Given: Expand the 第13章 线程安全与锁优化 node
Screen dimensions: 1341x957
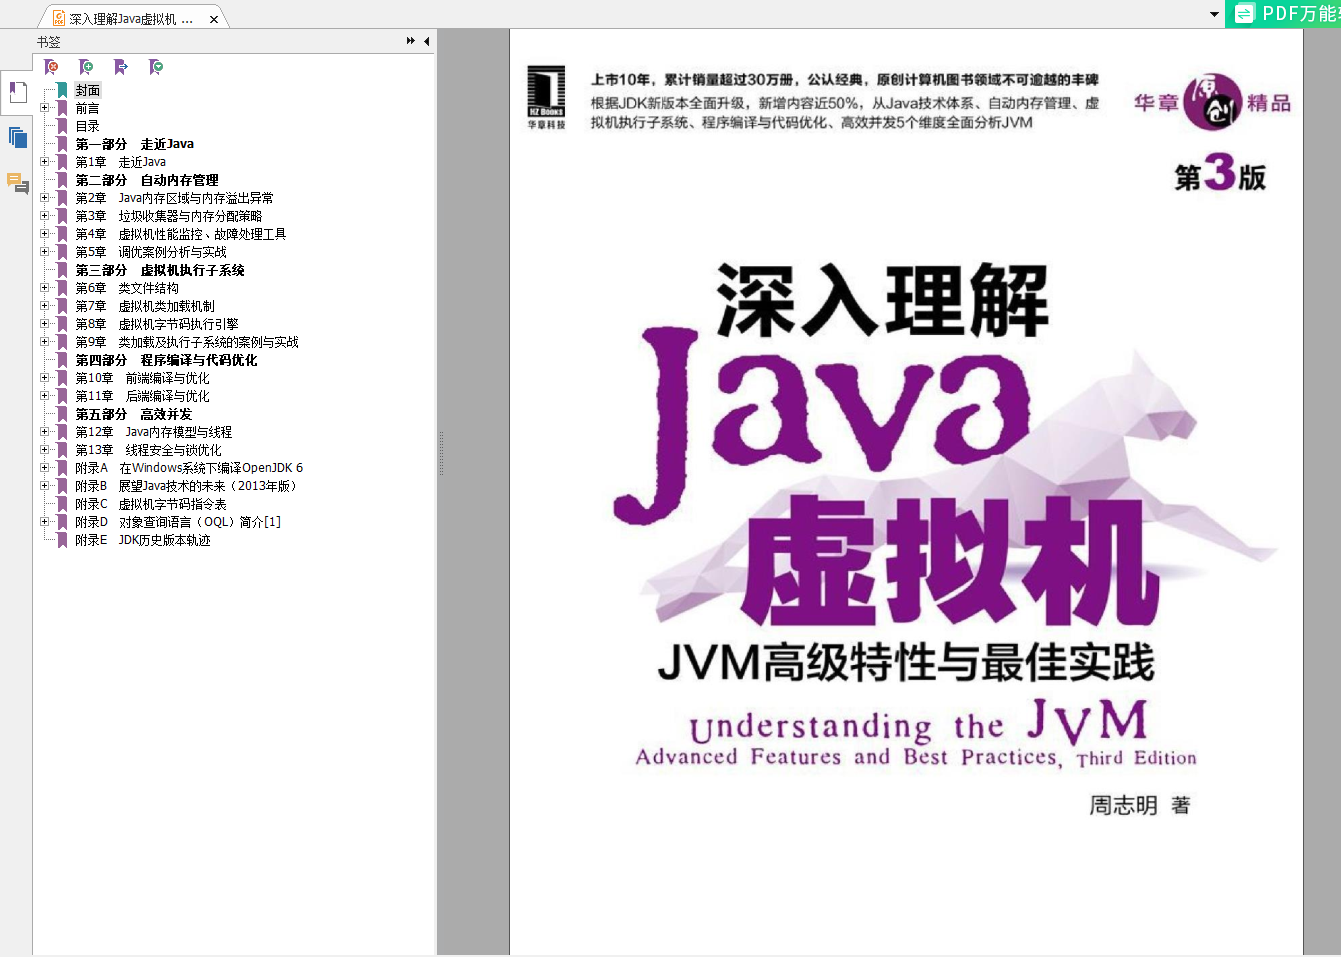Looking at the screenshot, I should 44,450.
